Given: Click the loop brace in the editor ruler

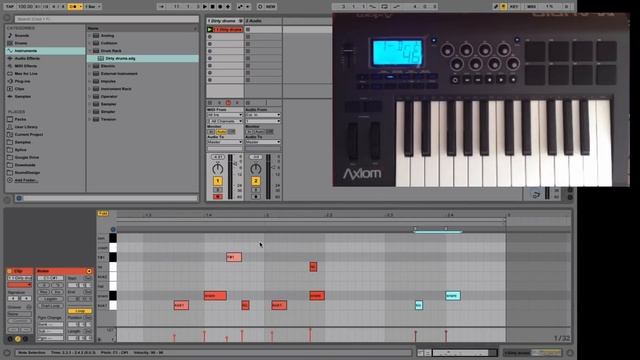Looking at the screenshot, I should coord(311,220).
